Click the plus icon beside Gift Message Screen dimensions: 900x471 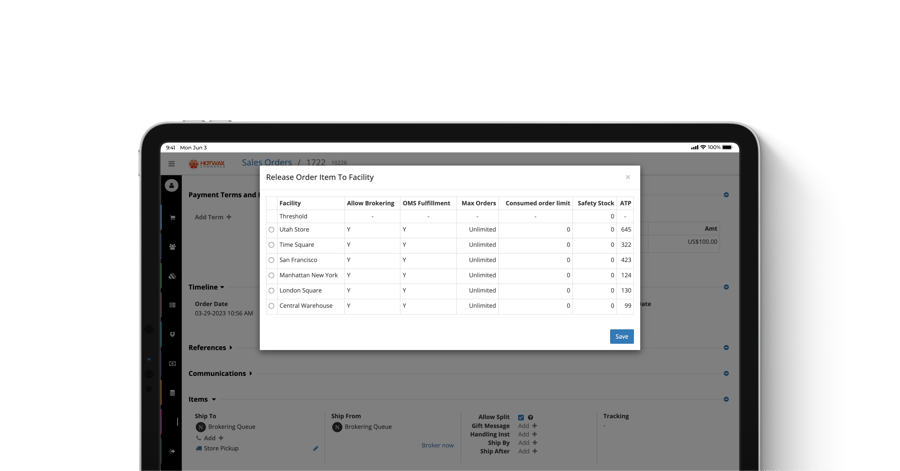pyautogui.click(x=535, y=426)
